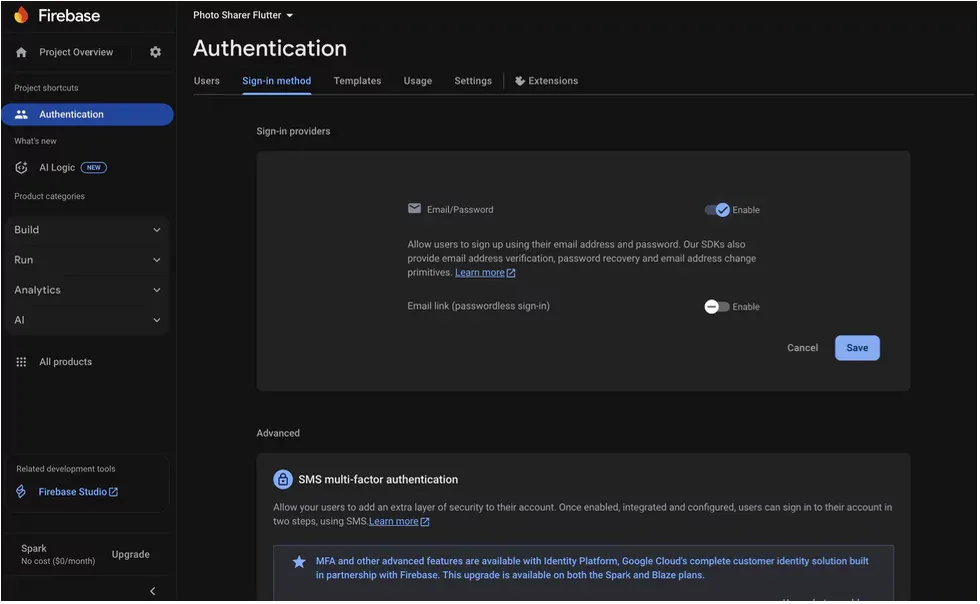Click external-link icon after email Learn more
The image size is (980, 604).
point(511,273)
